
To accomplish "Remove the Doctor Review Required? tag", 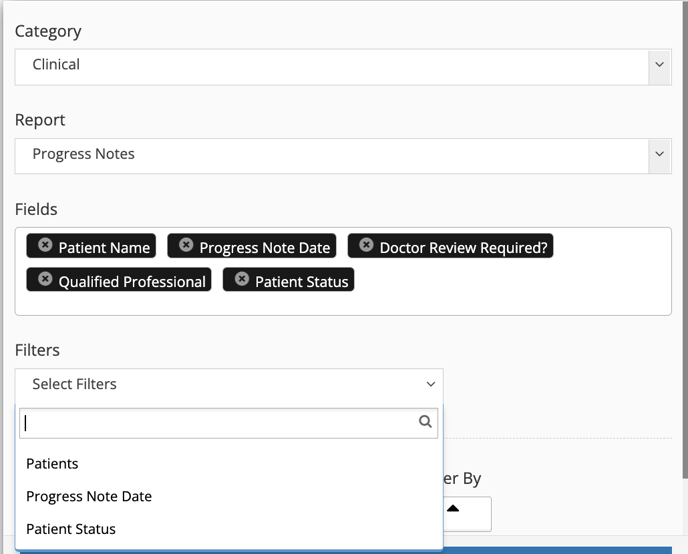I will pyautogui.click(x=366, y=245).
